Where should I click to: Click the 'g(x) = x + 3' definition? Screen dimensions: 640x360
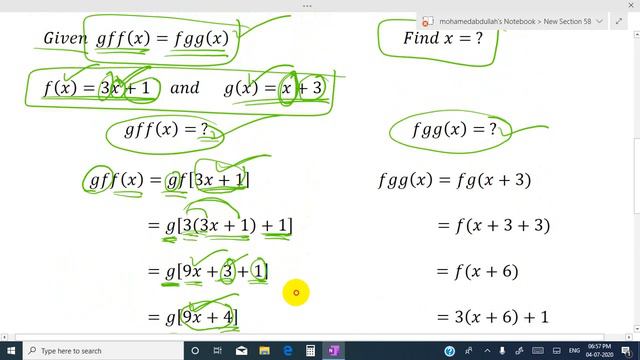[x=273, y=87]
